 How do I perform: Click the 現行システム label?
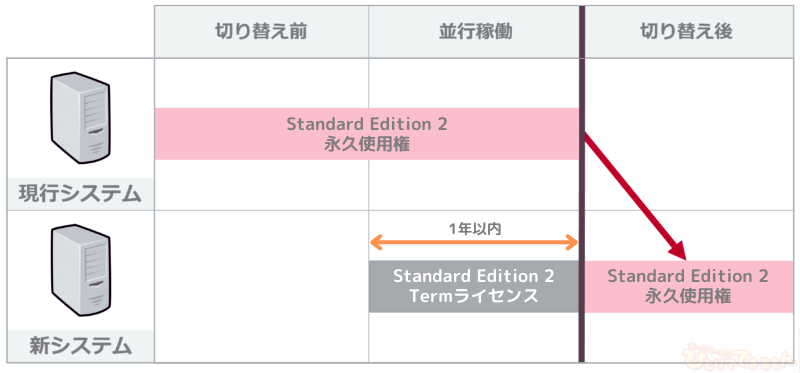point(80,194)
